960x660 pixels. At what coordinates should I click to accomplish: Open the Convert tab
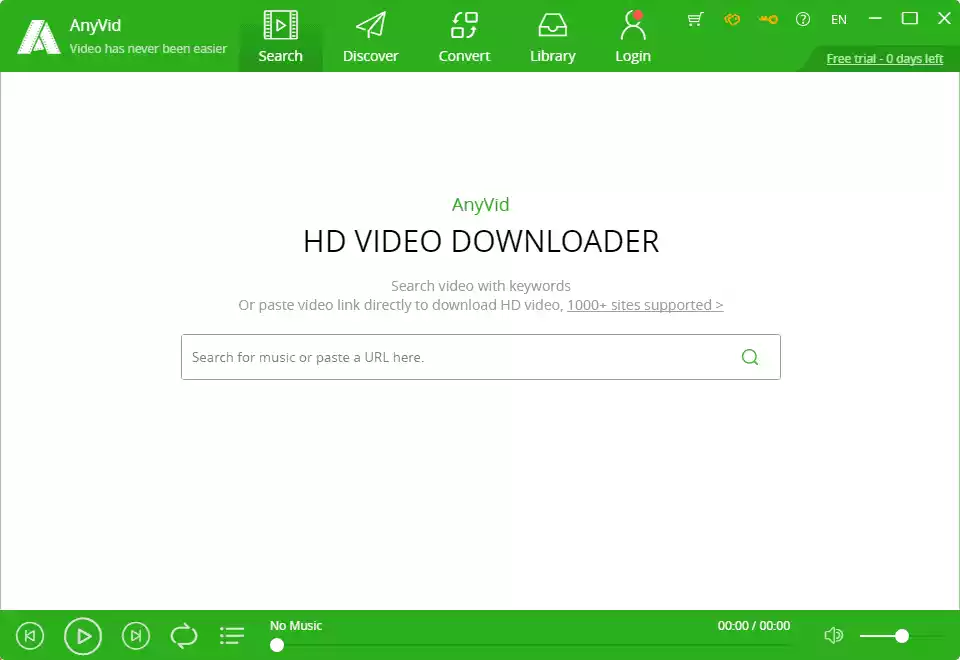pos(464,37)
